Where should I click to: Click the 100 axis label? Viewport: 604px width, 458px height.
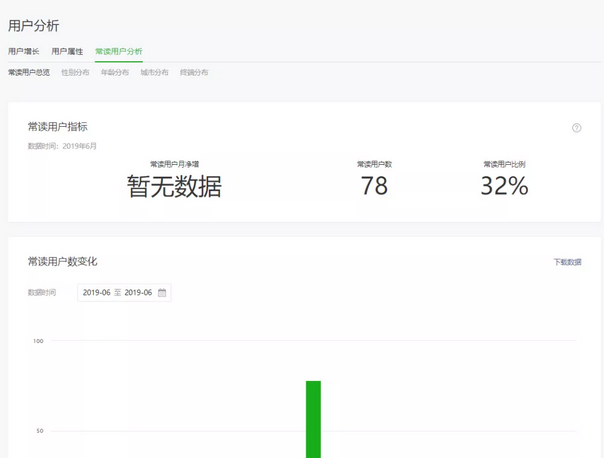(38, 341)
